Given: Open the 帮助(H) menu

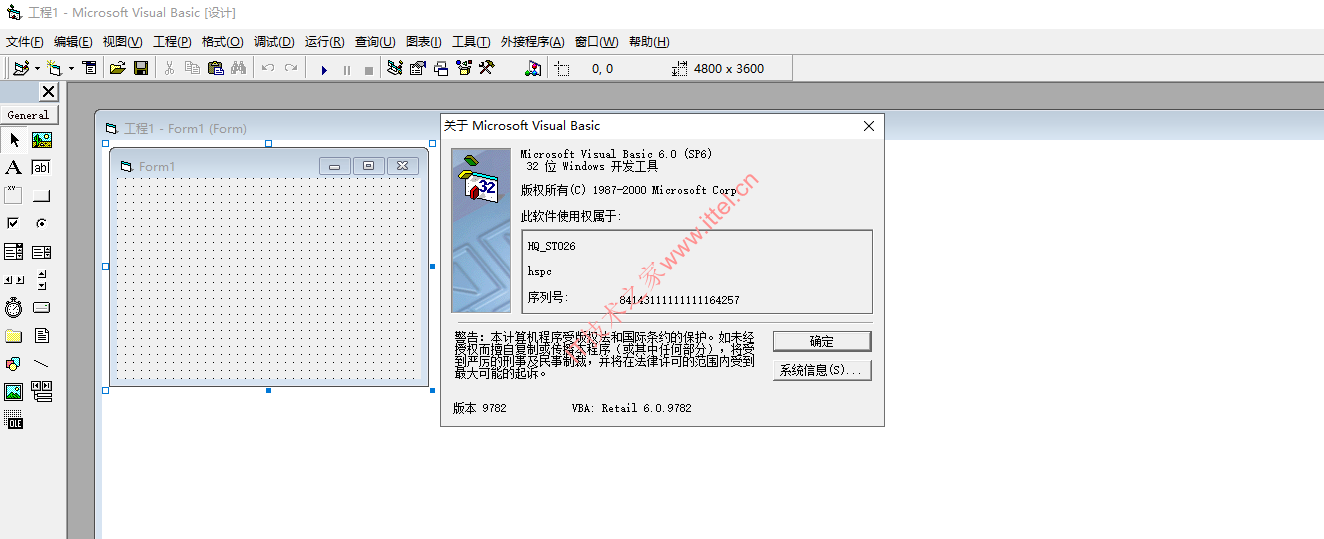Looking at the screenshot, I should (x=649, y=42).
